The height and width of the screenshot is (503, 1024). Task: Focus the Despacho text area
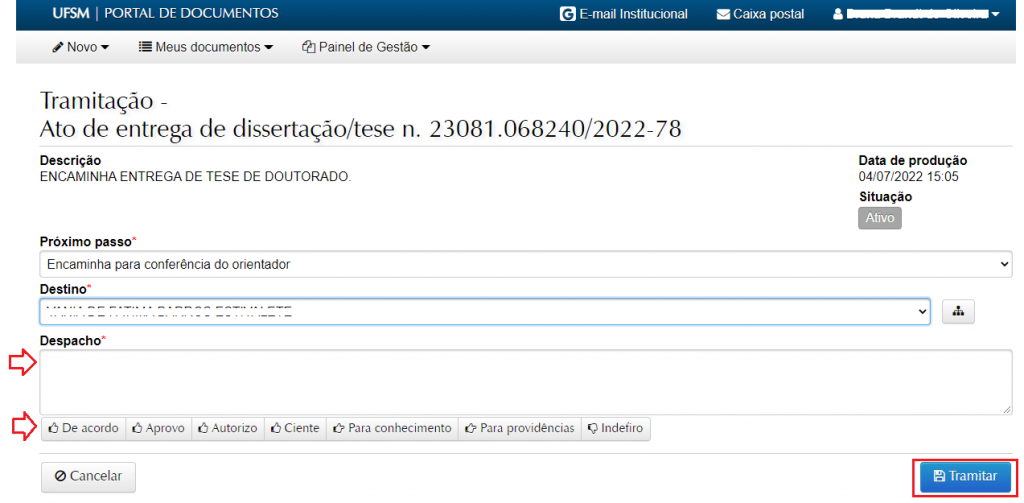tap(526, 381)
